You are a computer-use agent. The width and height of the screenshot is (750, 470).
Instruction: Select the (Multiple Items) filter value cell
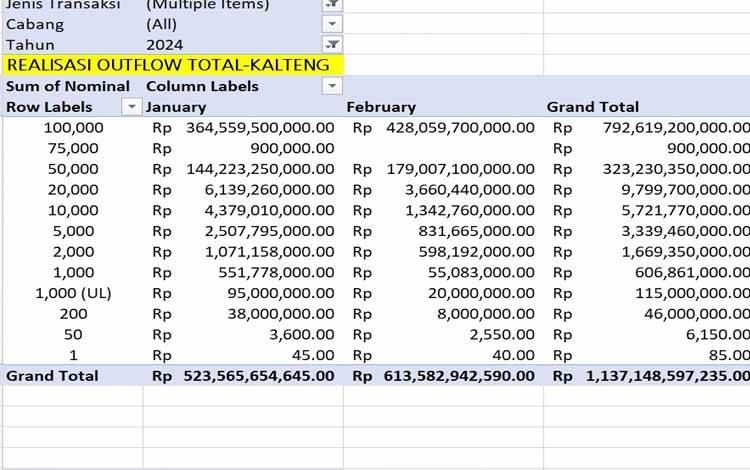(x=208, y=5)
